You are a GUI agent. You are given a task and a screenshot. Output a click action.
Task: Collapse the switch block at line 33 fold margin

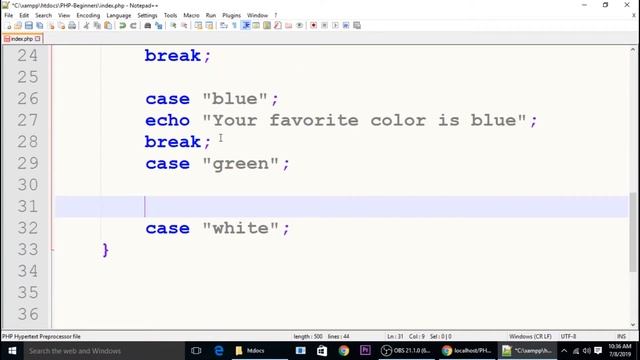(53, 249)
